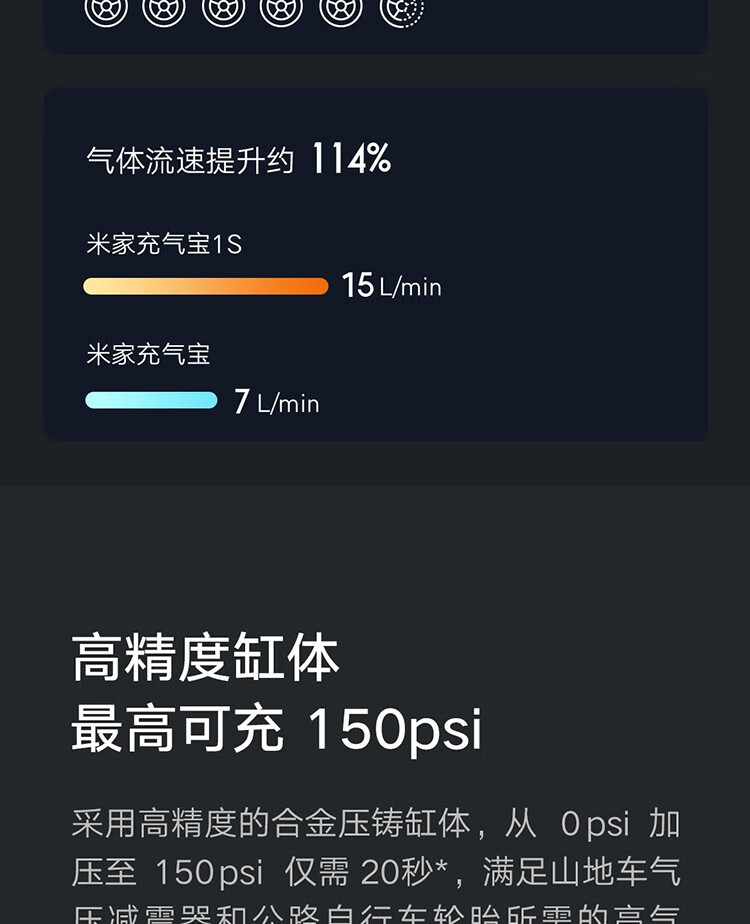
Task: Click the 0 psi text in paragraph
Action: click(595, 824)
